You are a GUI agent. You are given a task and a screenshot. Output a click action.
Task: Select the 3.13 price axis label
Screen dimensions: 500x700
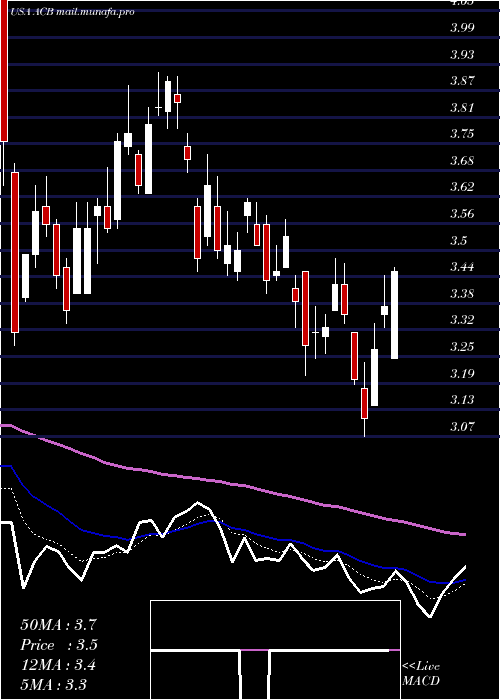(462, 400)
